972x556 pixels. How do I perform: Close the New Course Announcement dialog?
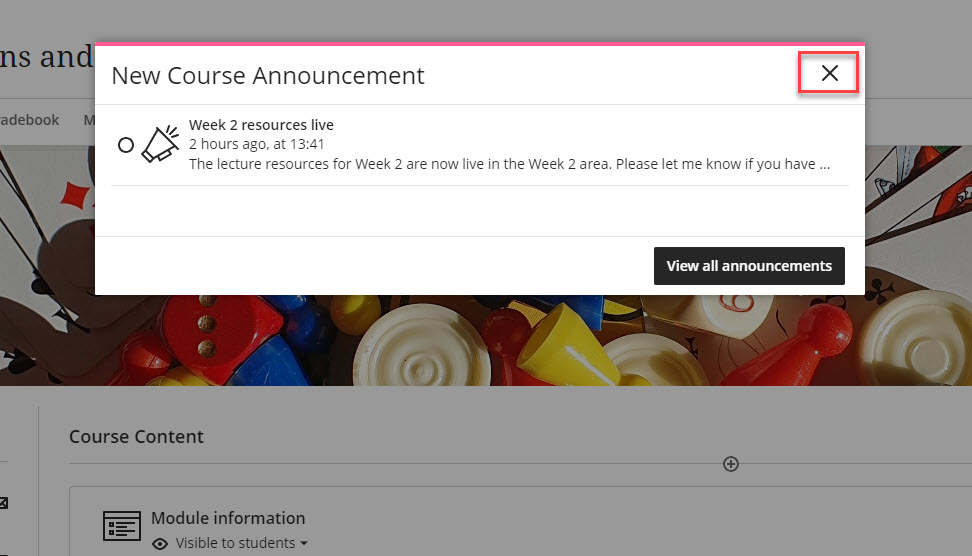tap(829, 73)
